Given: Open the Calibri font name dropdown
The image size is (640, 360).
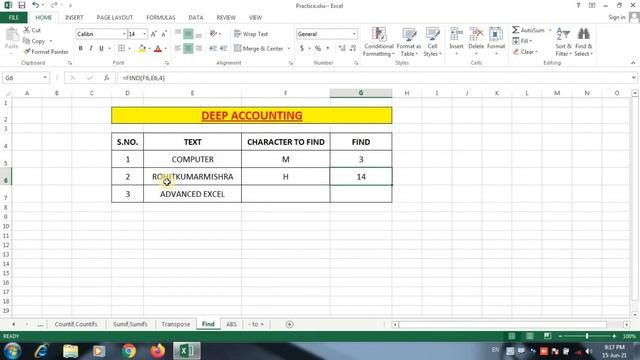Looking at the screenshot, I should 124,34.
